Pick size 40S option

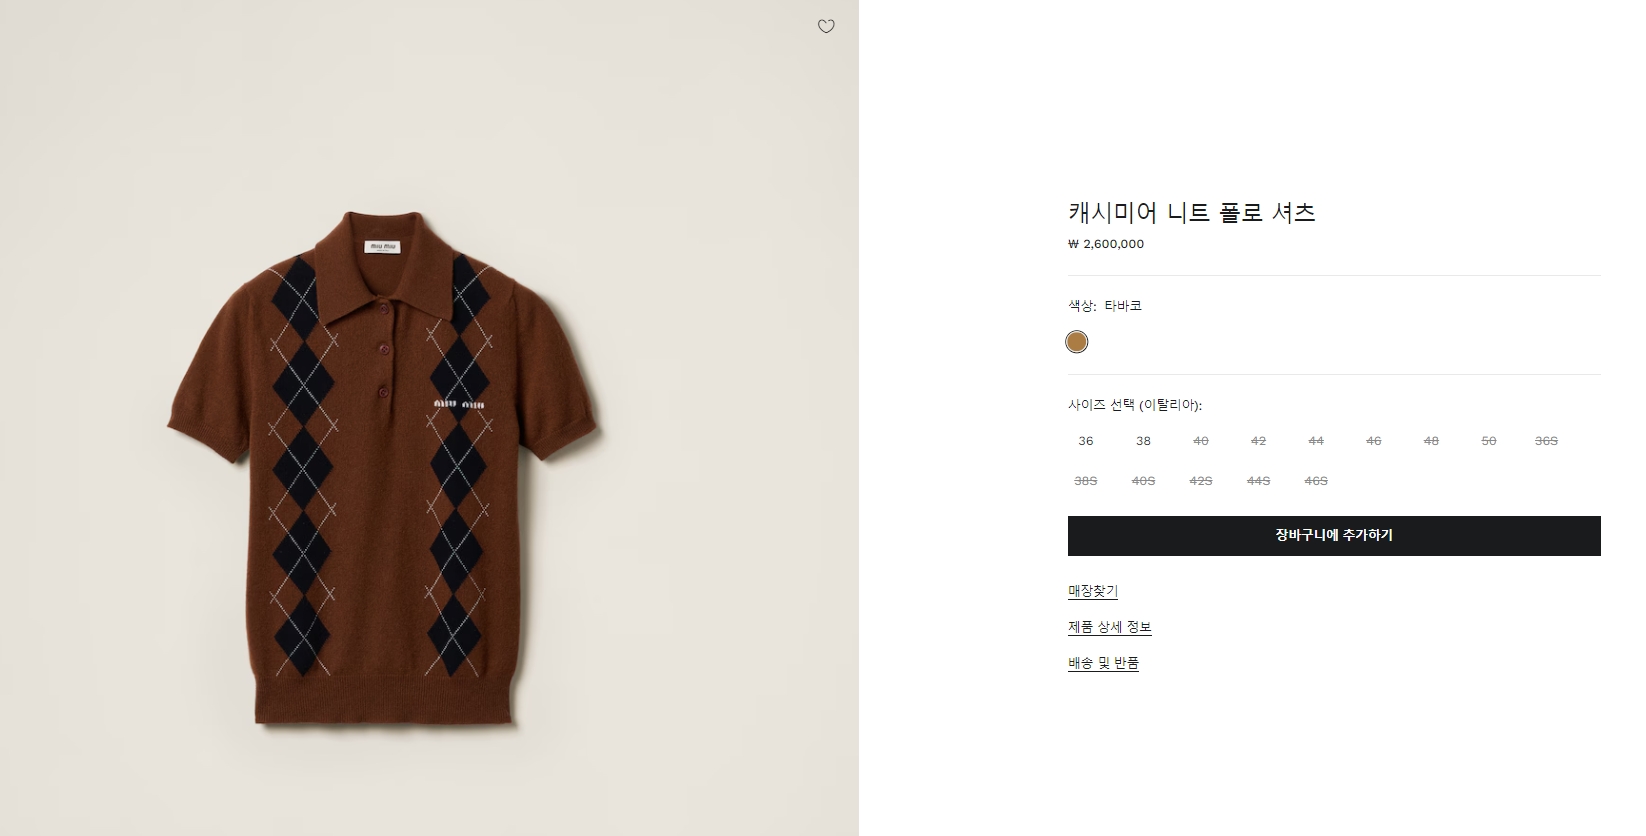pyautogui.click(x=1143, y=481)
